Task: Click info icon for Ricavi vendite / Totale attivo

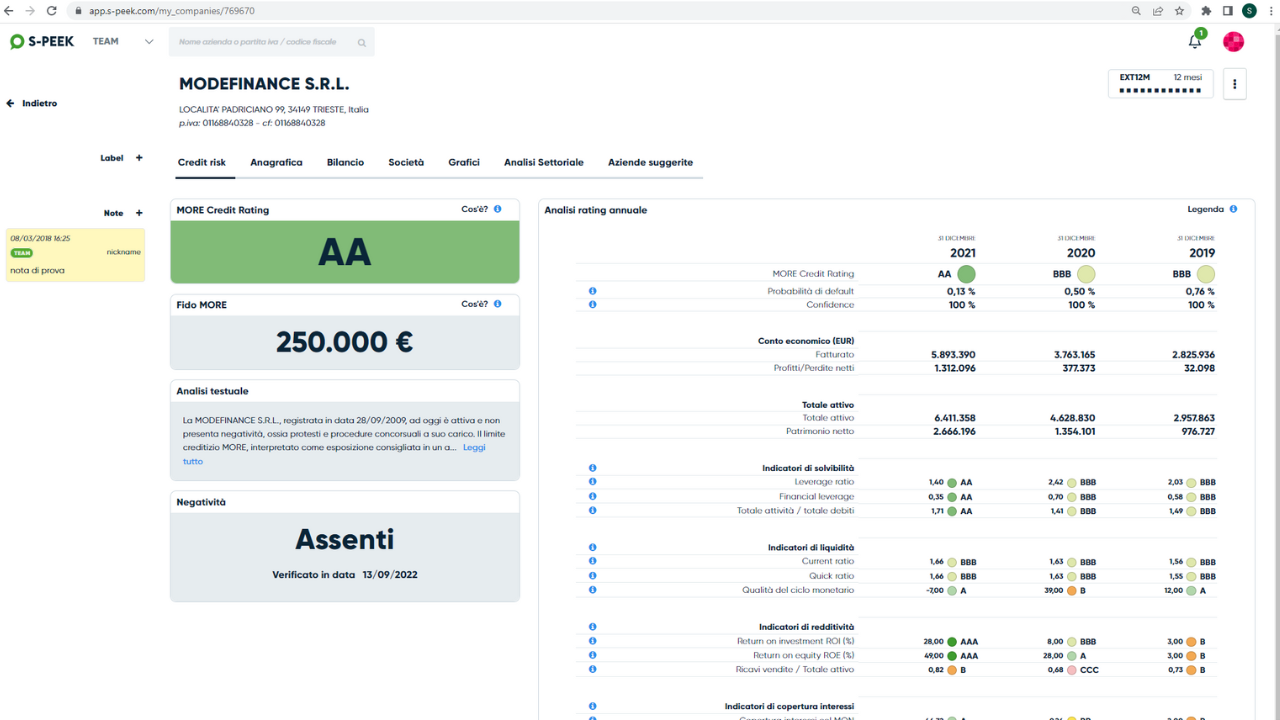Action: point(593,669)
